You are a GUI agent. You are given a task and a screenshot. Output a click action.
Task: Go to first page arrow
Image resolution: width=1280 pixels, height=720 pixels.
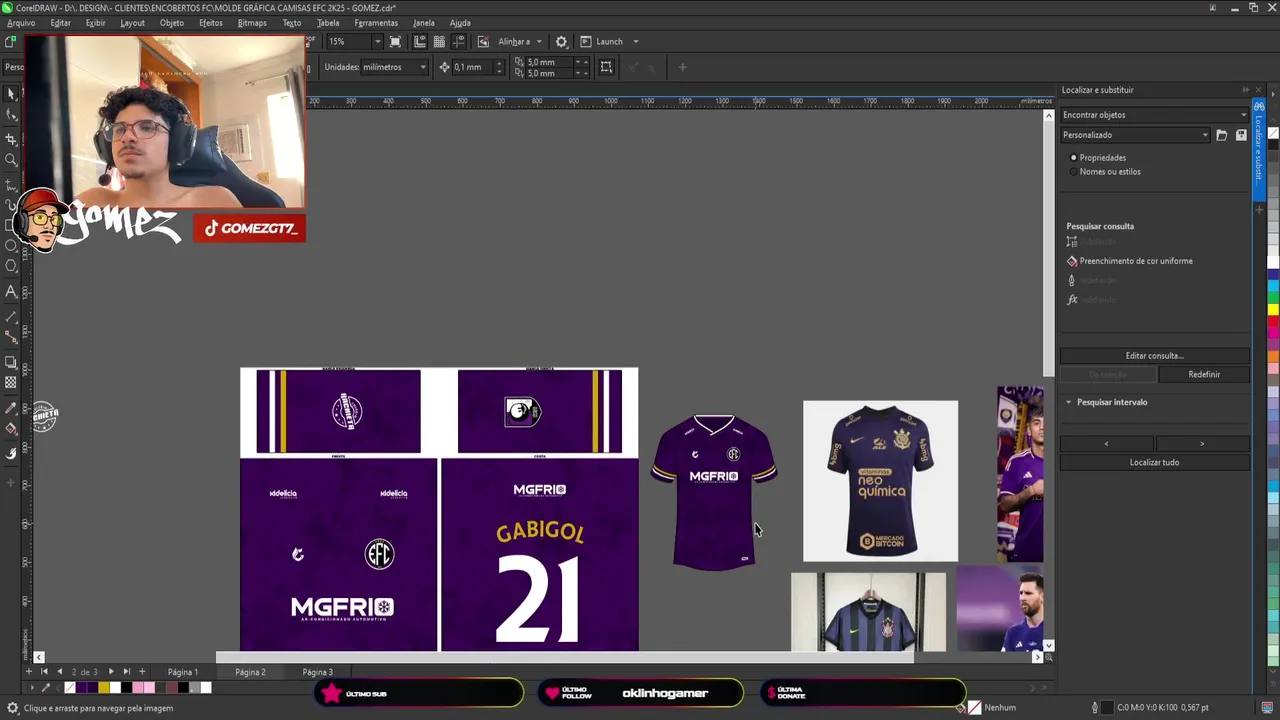pyautogui.click(x=44, y=672)
